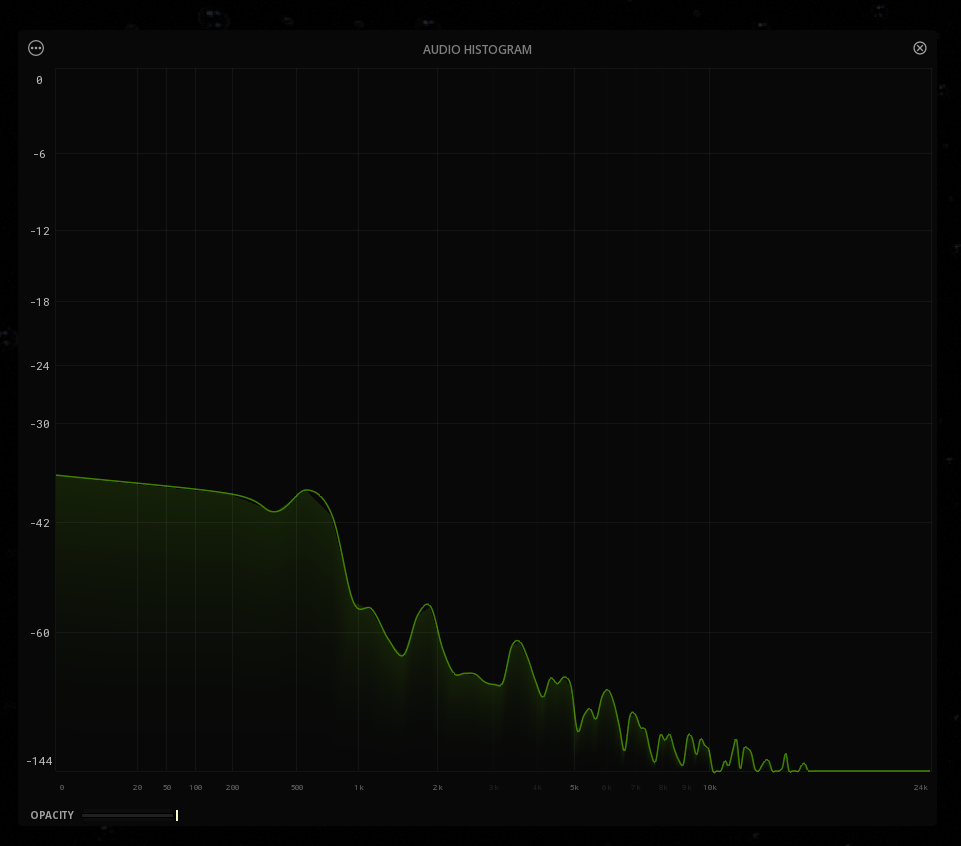Select the 24k frequency label
This screenshot has width=961, height=846.
tap(920, 788)
